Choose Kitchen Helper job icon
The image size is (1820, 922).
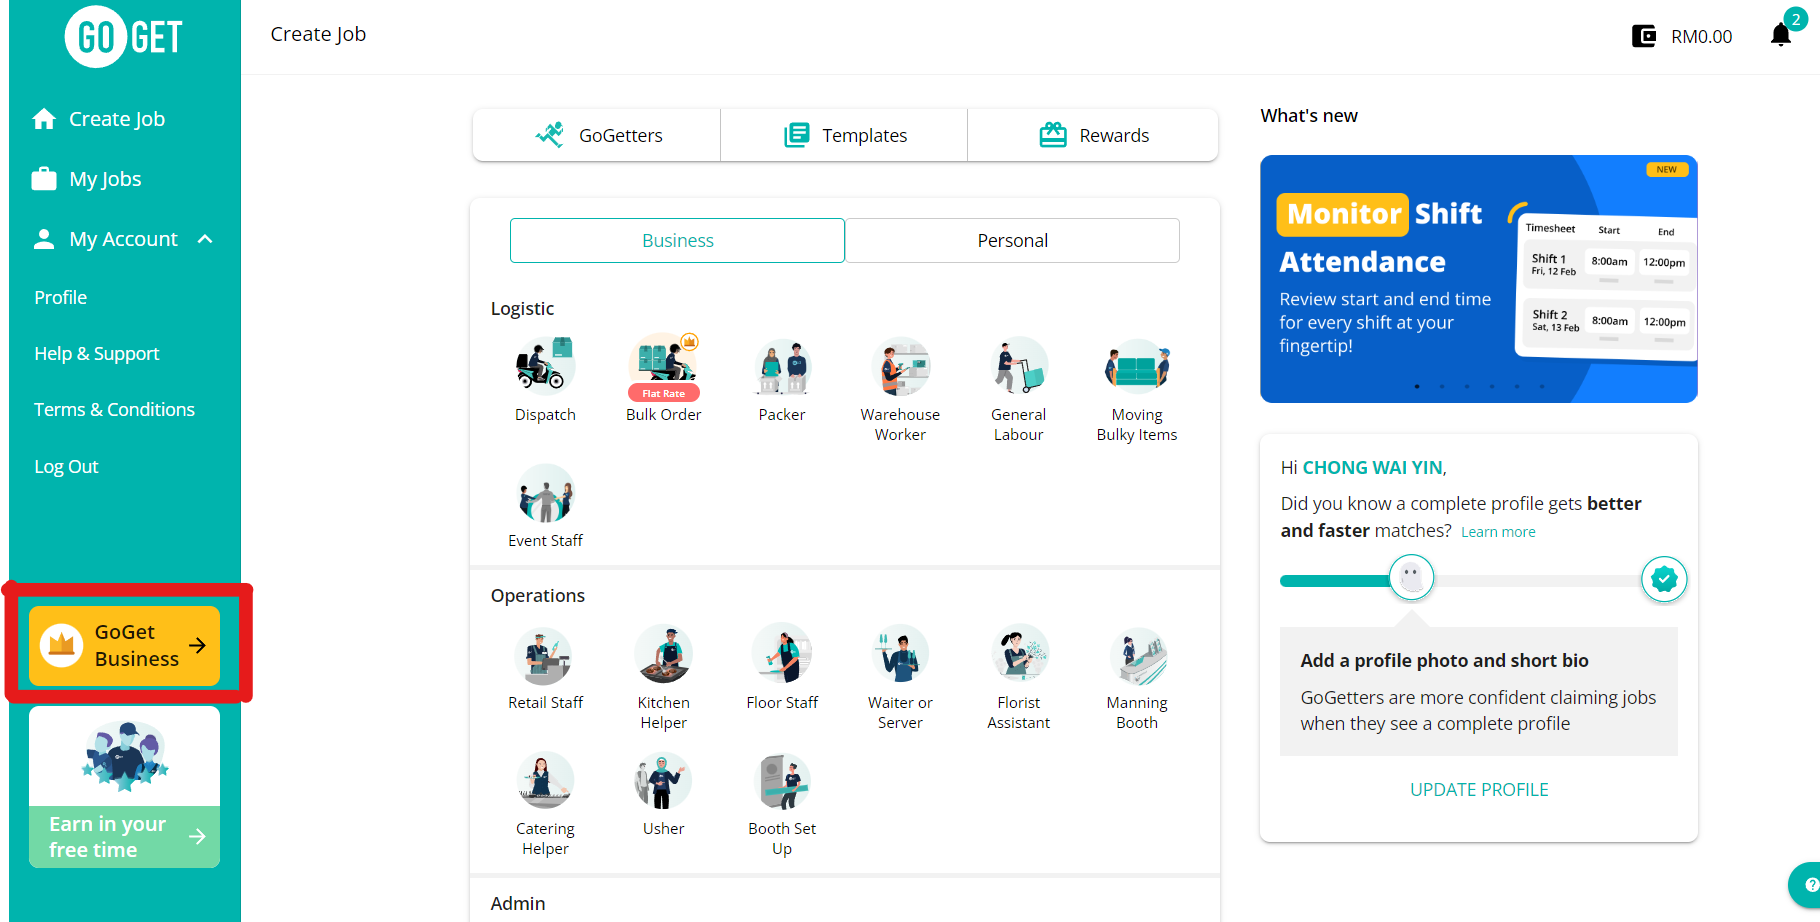tap(663, 655)
